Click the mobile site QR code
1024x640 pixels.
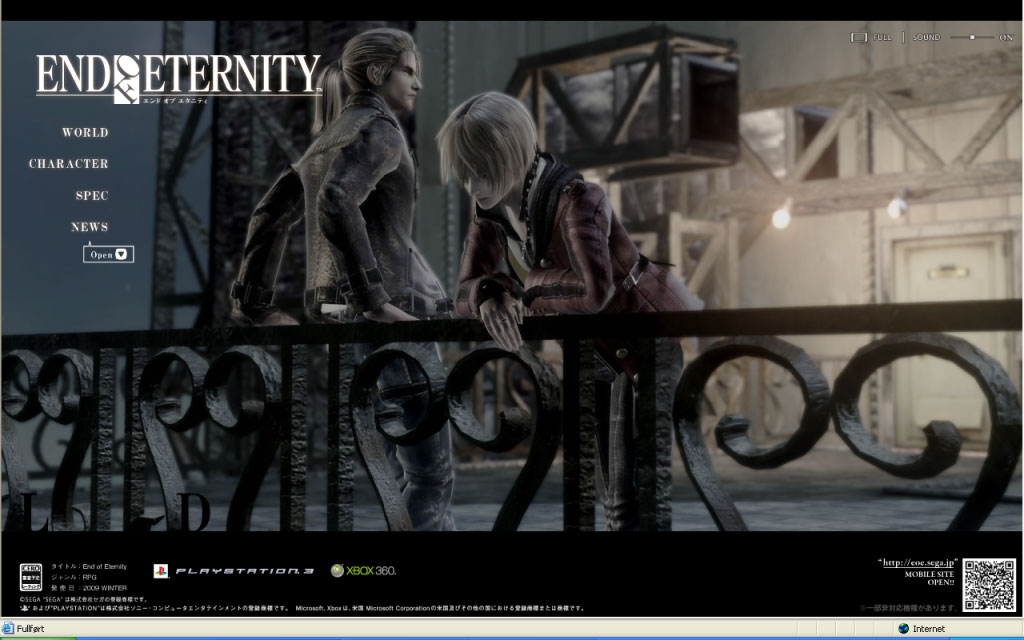click(989, 585)
